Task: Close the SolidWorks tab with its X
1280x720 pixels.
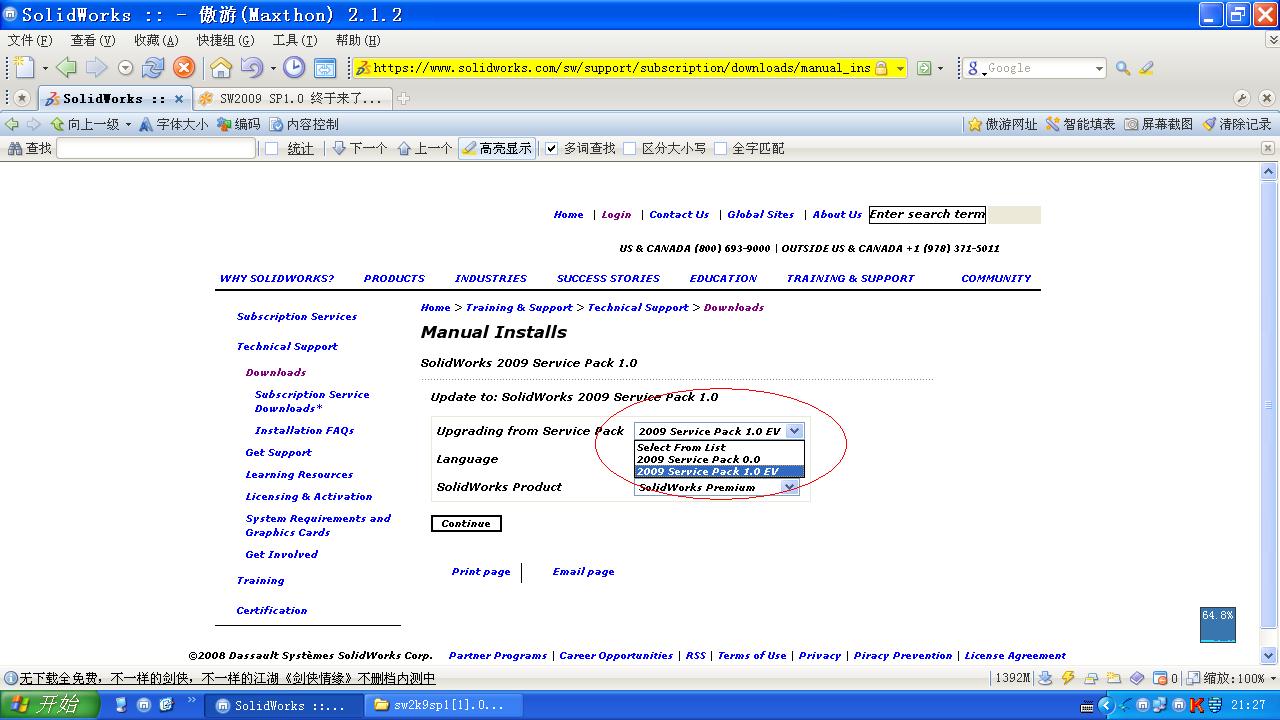Action: tap(179, 99)
